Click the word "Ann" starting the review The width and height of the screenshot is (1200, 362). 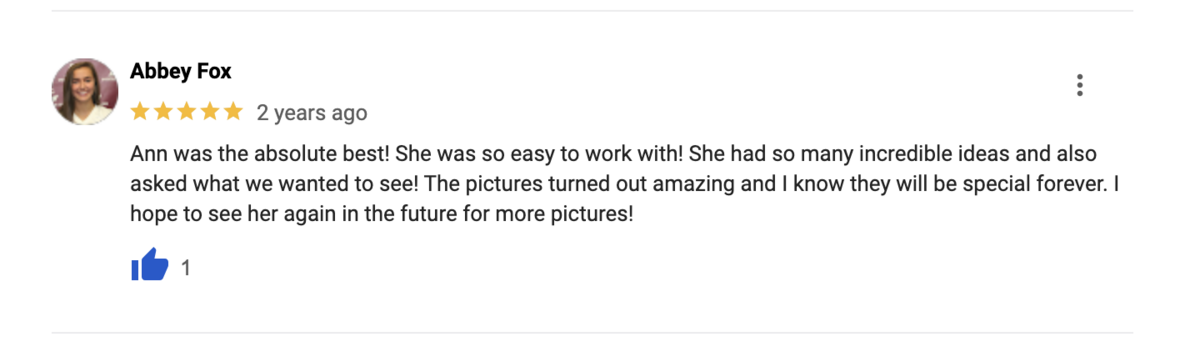(148, 155)
